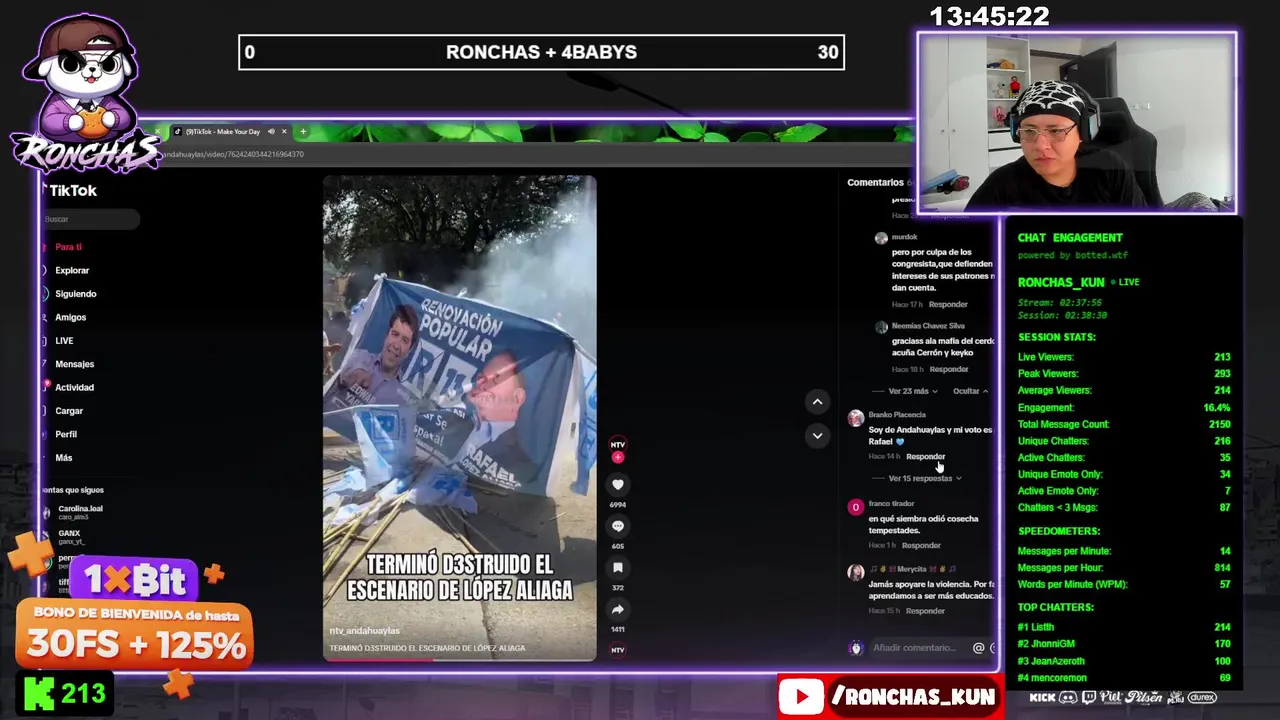
Task: Open Actividad notifications in sidebar
Action: [x=74, y=387]
